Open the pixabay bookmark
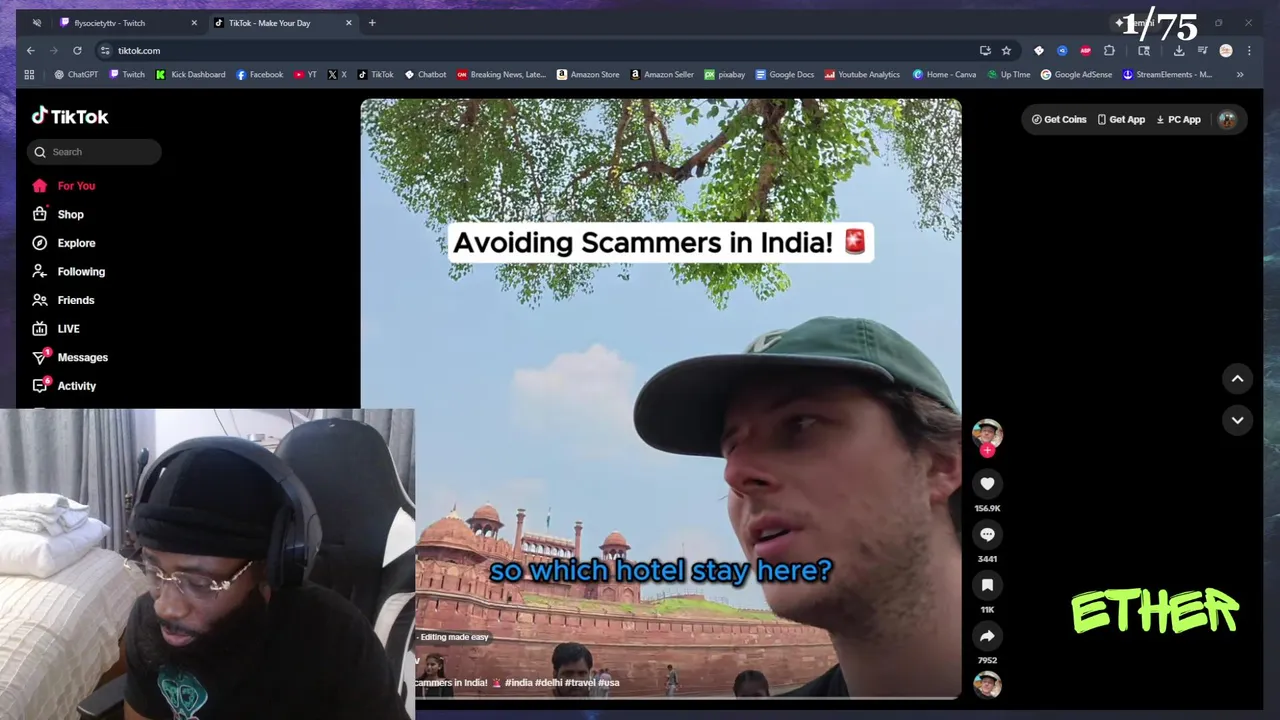Screen dimensions: 1280x720 click(725, 75)
